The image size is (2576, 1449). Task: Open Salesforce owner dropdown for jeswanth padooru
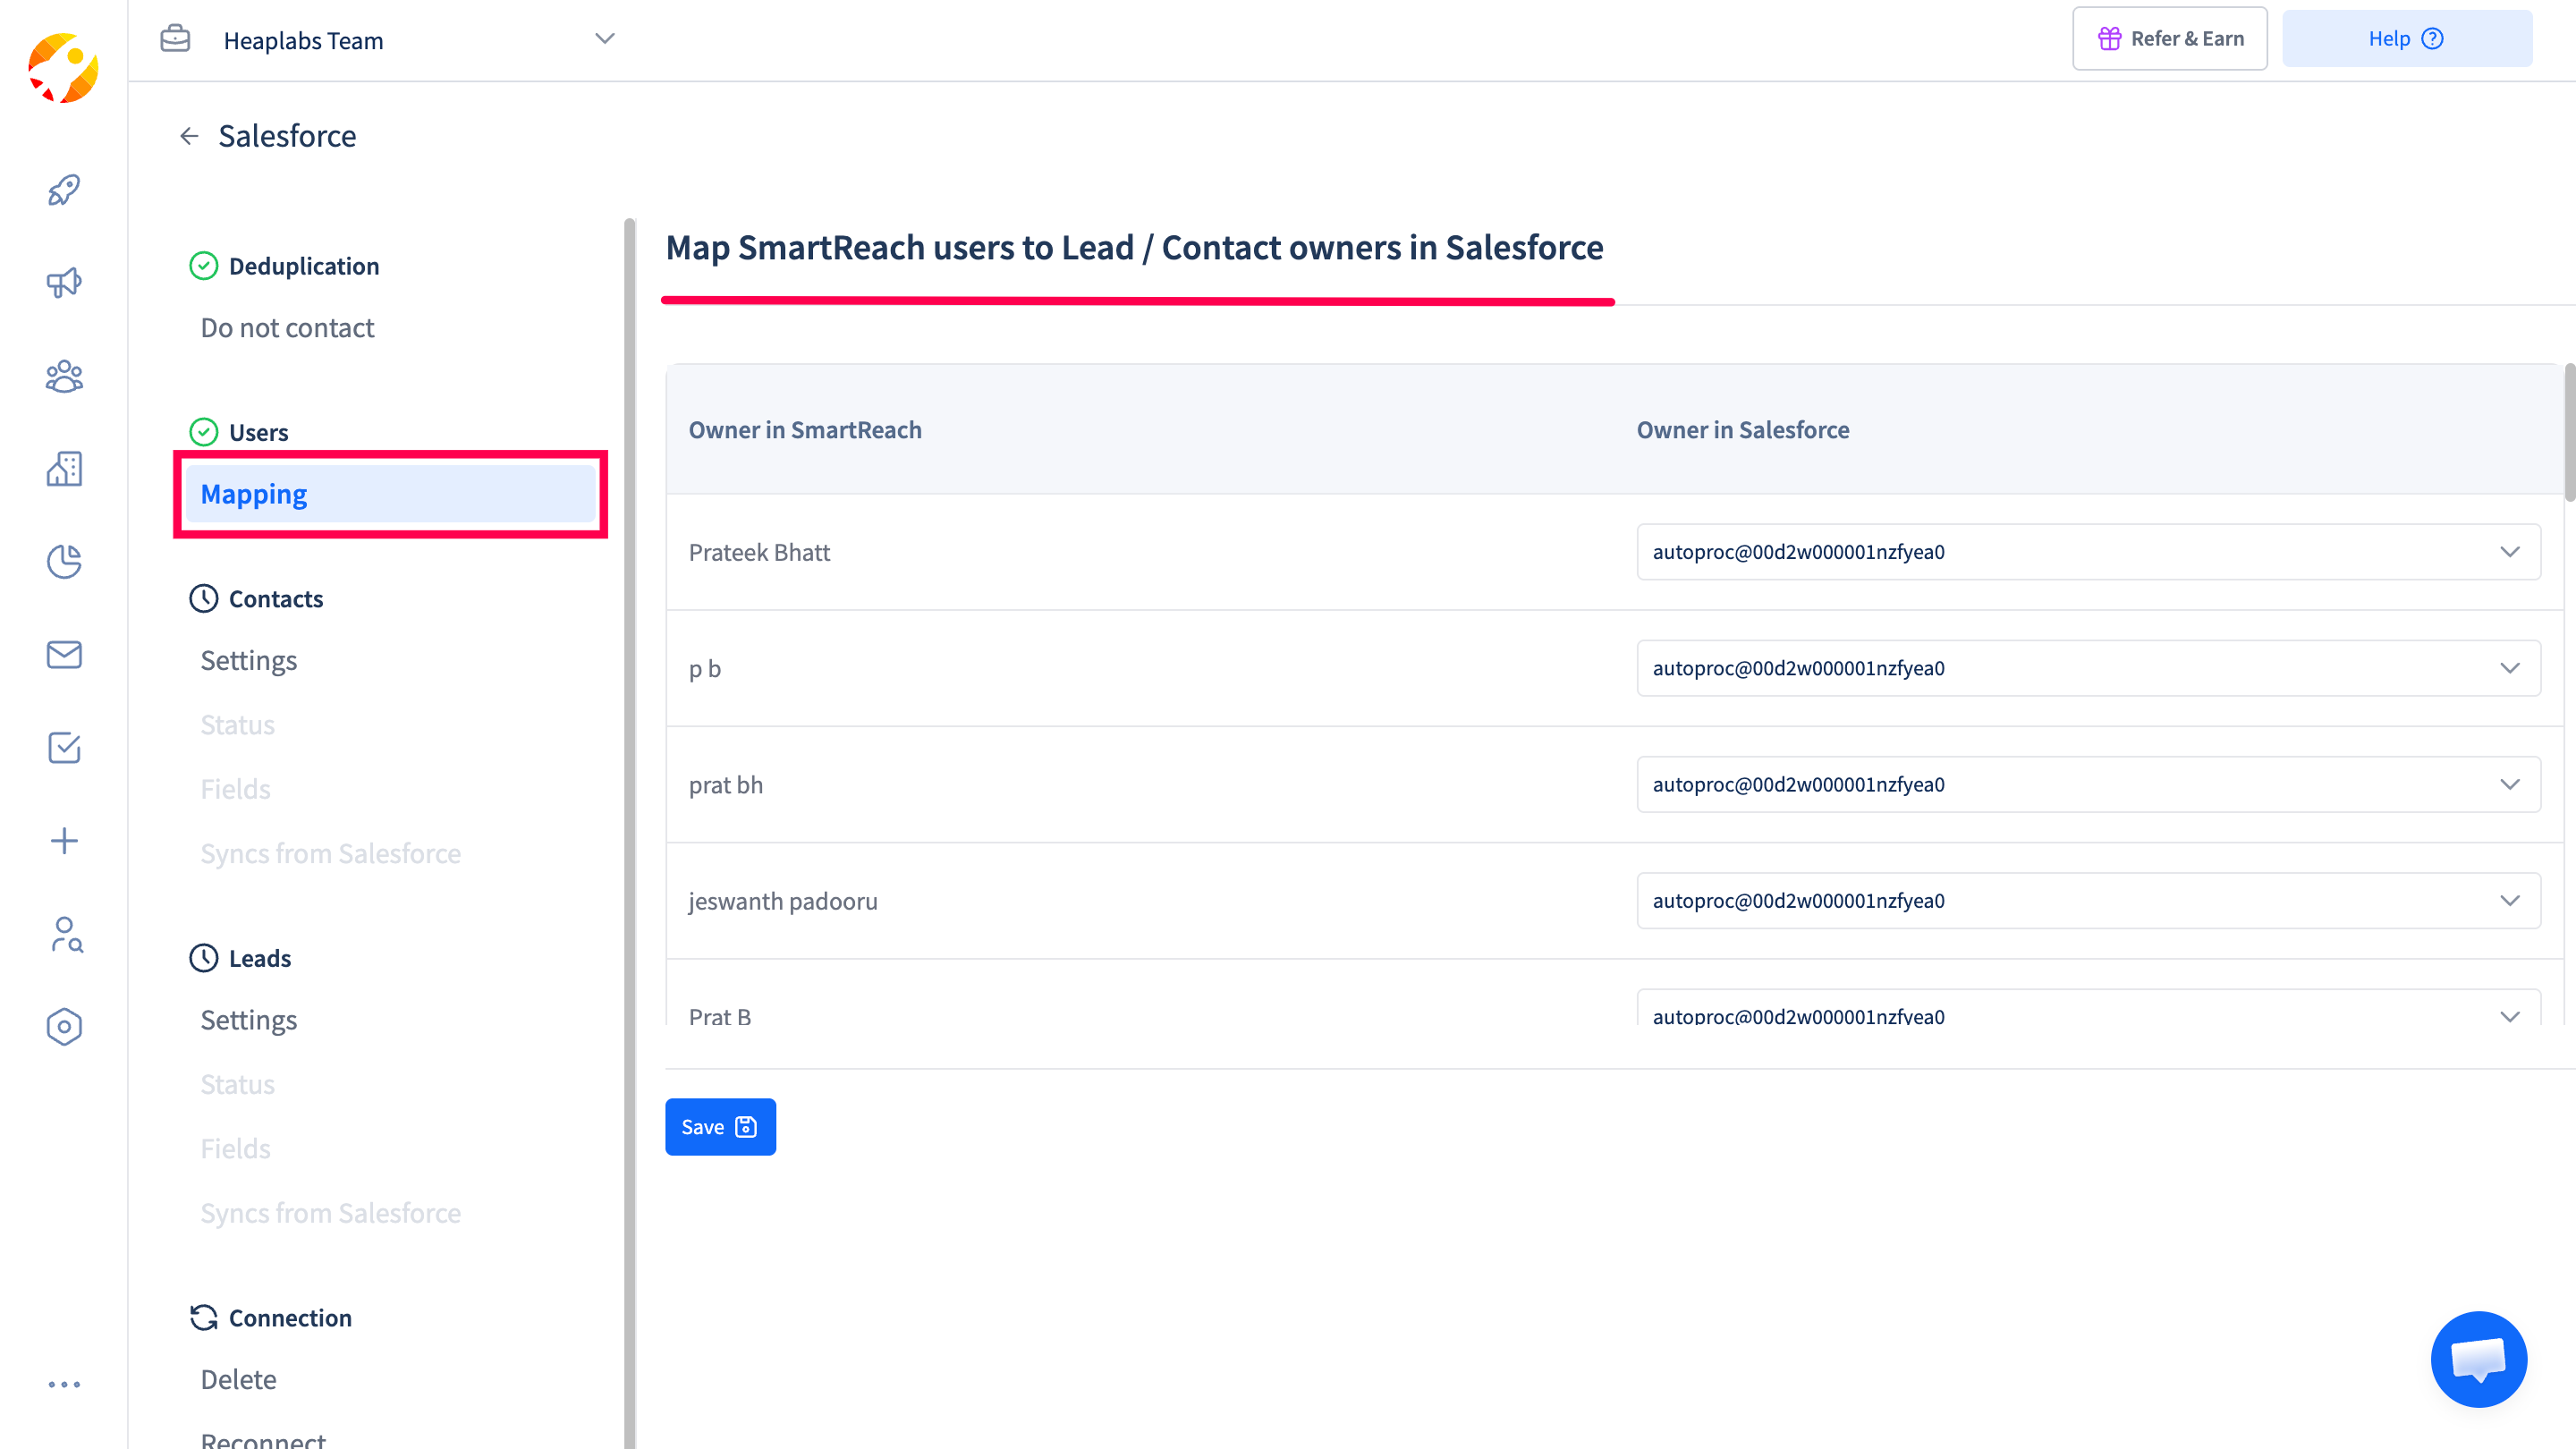[2088, 901]
